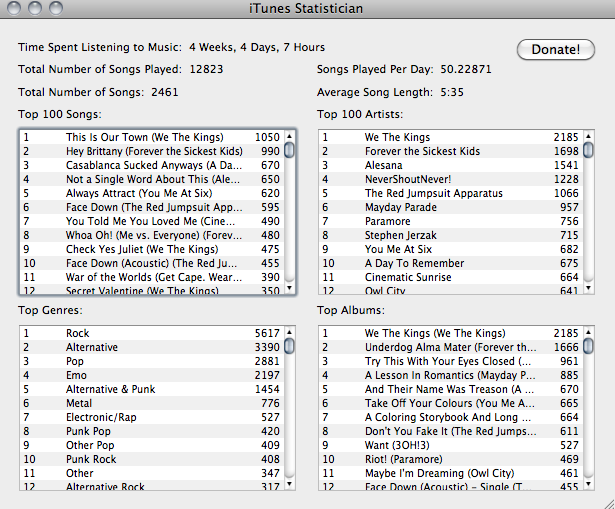Click the Top Artists scrollbar thumb
The width and height of the screenshot is (615, 509).
tap(588, 150)
